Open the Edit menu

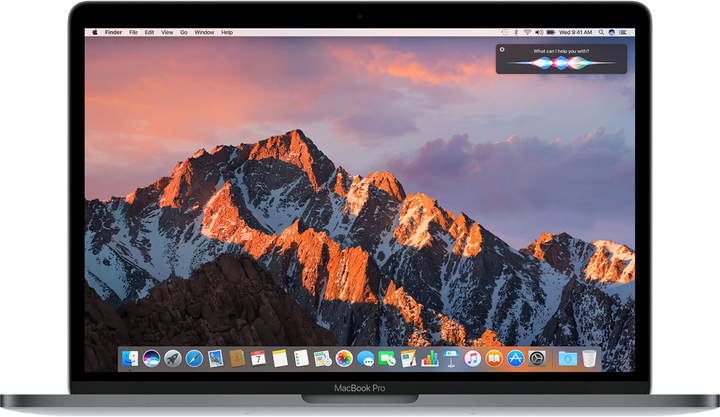pos(149,32)
